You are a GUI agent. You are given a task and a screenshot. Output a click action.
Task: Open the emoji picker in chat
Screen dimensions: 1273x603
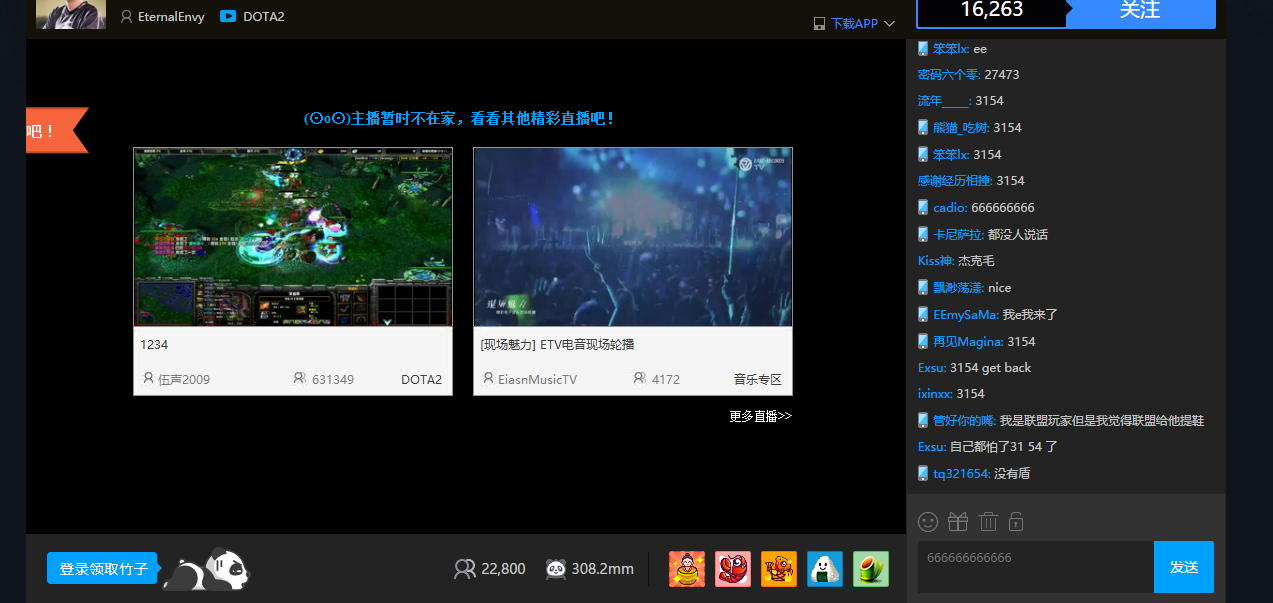point(928,522)
